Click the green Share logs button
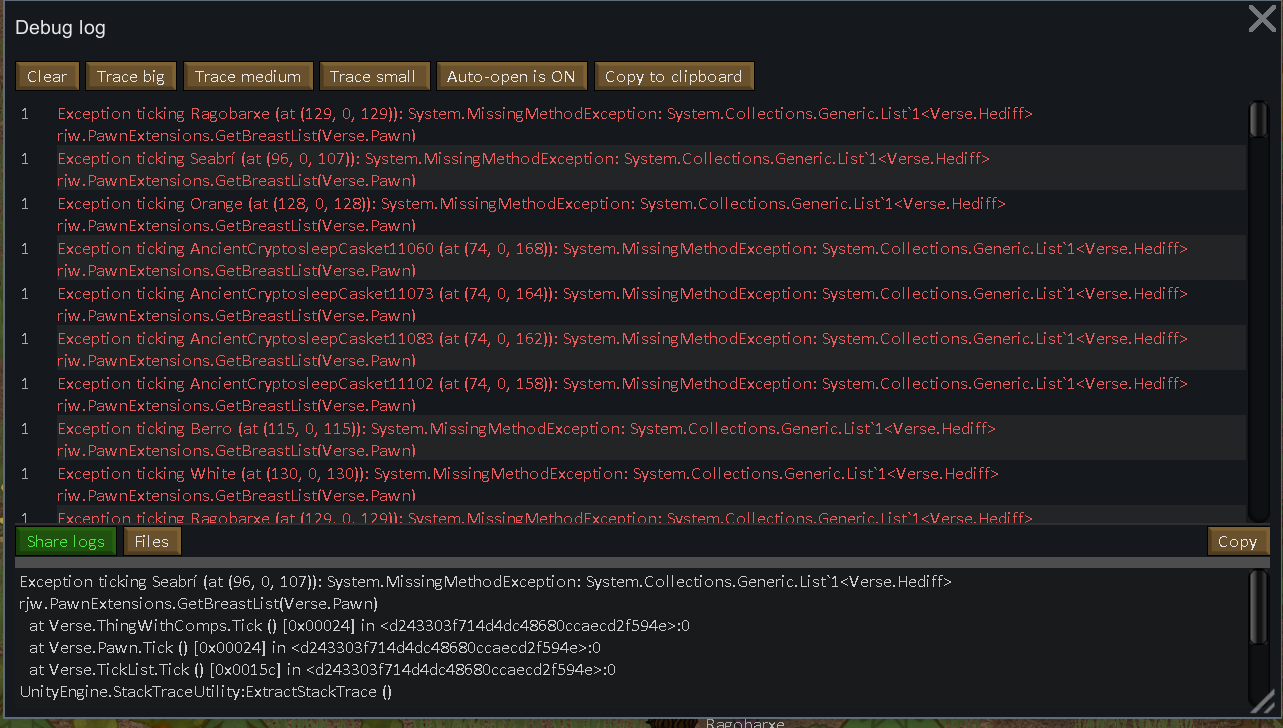 66,541
